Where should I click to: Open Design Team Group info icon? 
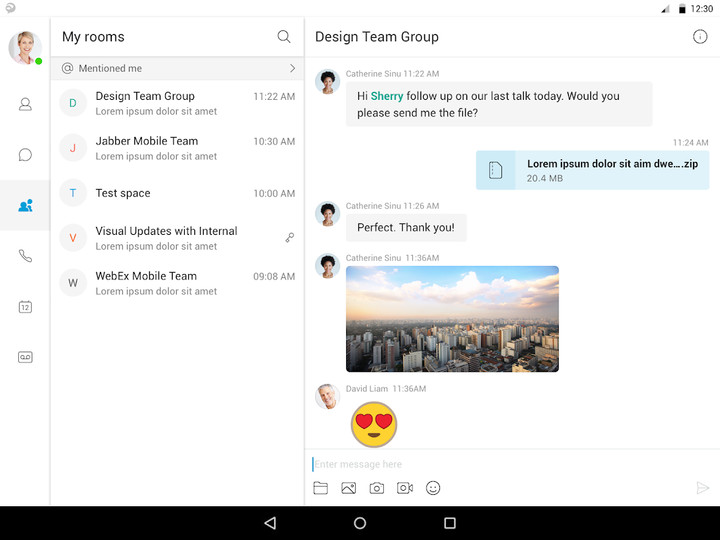700,37
